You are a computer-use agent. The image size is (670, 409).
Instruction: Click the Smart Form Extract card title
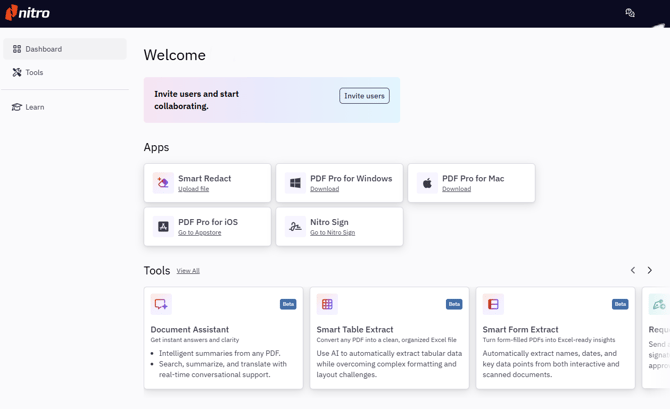pos(520,330)
